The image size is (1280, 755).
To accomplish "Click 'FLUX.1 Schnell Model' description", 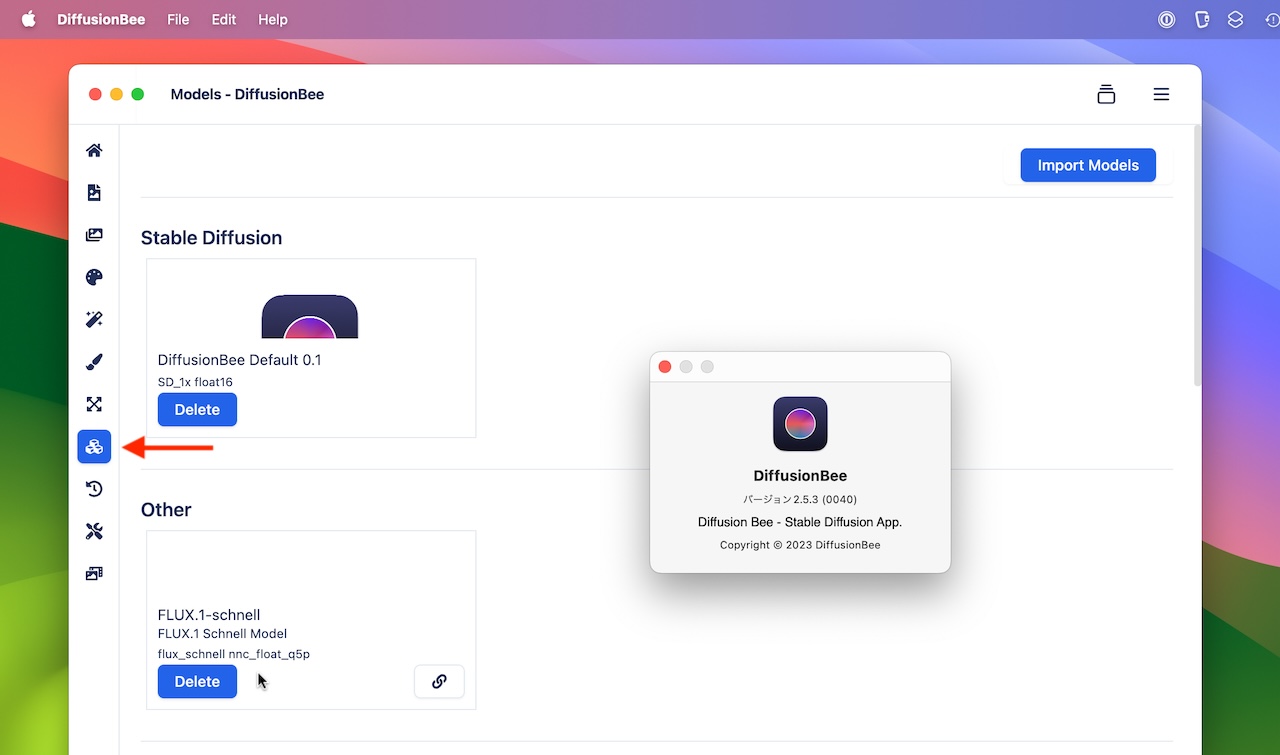I will coord(222,634).
